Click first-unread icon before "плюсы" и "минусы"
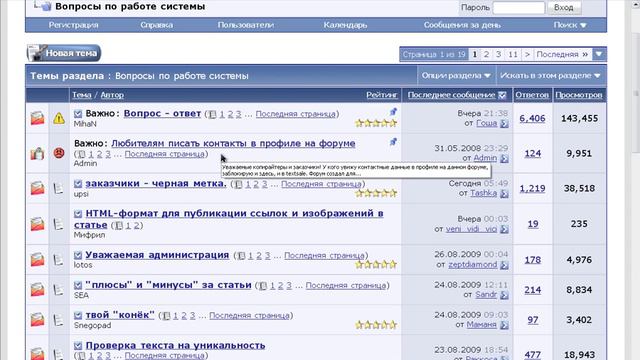Screen dimensions: 640x360 tap(78, 286)
